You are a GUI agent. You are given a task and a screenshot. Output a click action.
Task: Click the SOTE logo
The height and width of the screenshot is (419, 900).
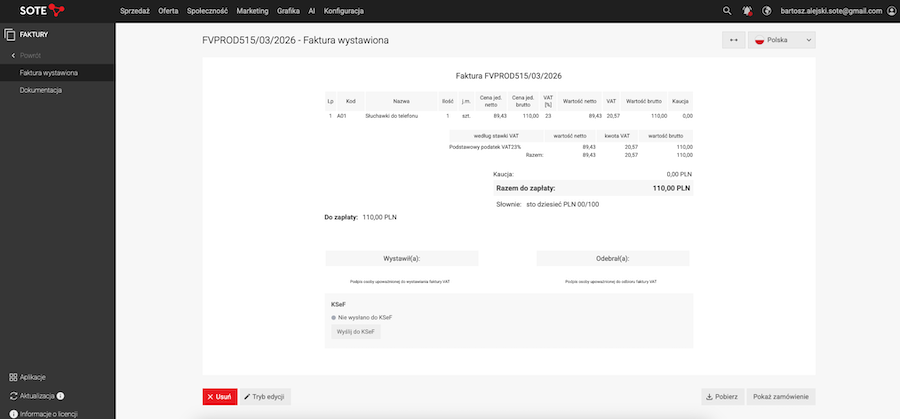click(42, 10)
